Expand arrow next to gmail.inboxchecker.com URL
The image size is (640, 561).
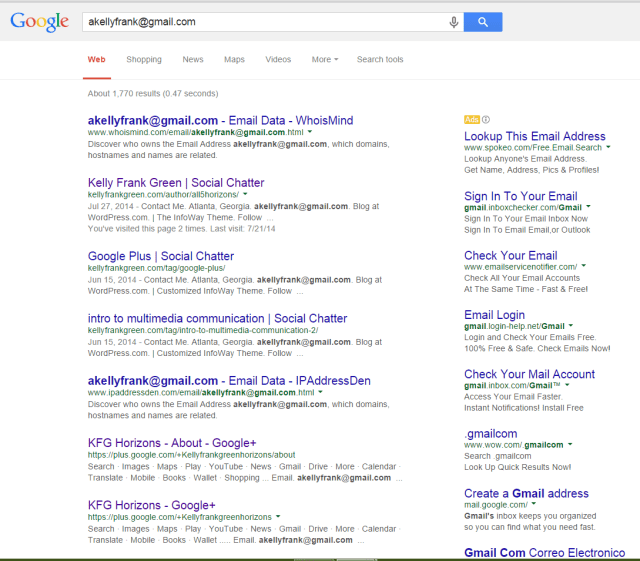(588, 207)
